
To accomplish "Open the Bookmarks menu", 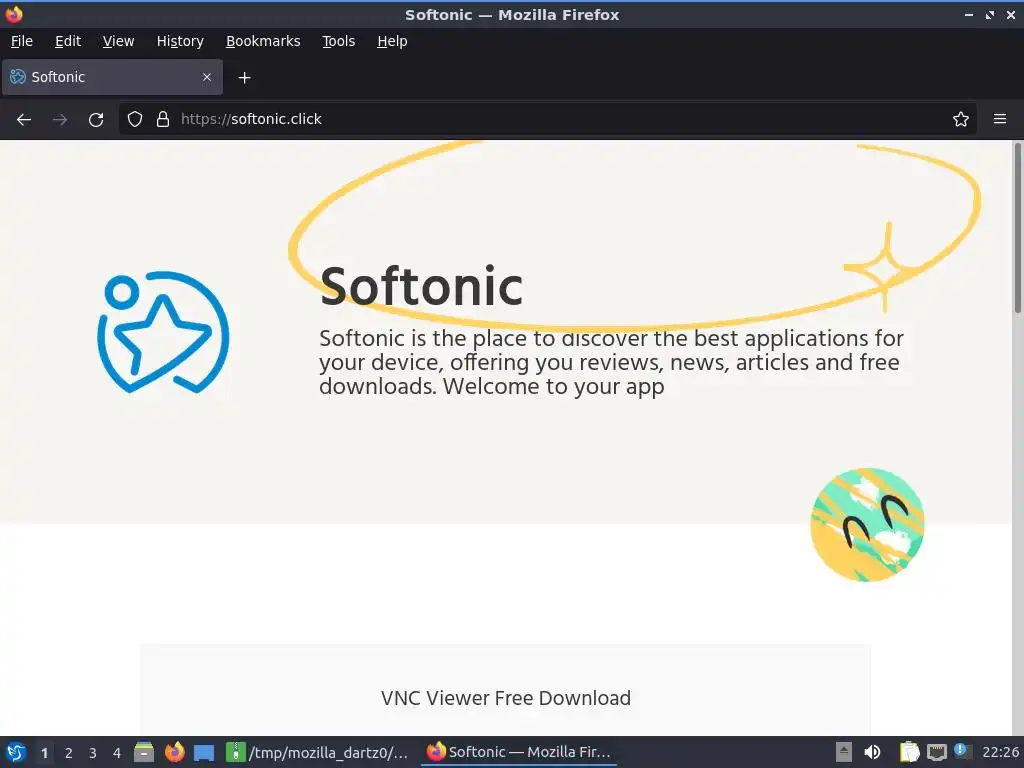I will tap(263, 41).
